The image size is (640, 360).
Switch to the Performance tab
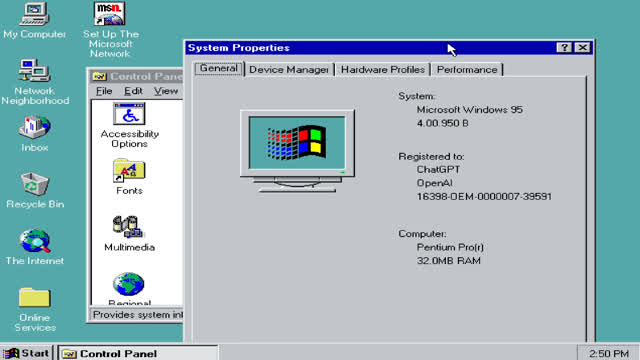pos(467,70)
